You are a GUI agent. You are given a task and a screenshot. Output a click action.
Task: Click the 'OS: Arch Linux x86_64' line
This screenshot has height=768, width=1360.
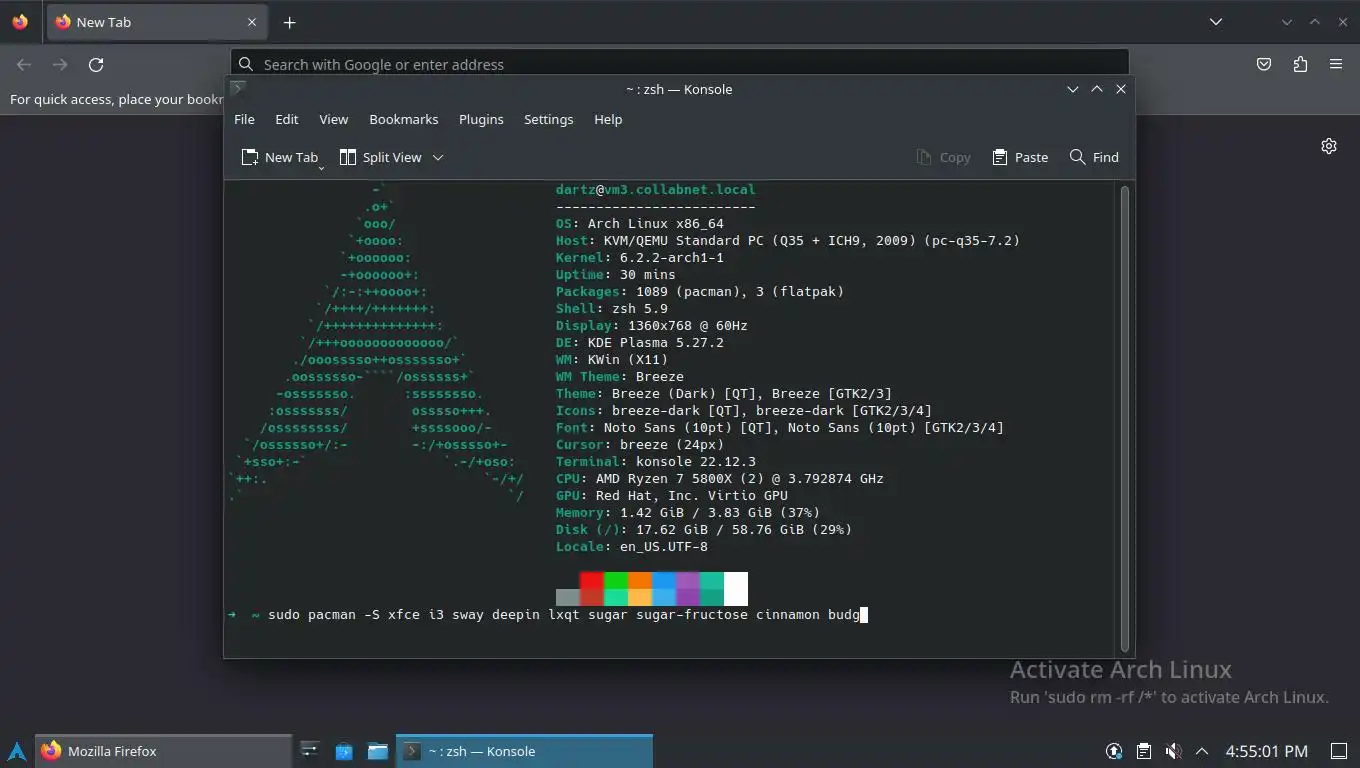coord(640,224)
